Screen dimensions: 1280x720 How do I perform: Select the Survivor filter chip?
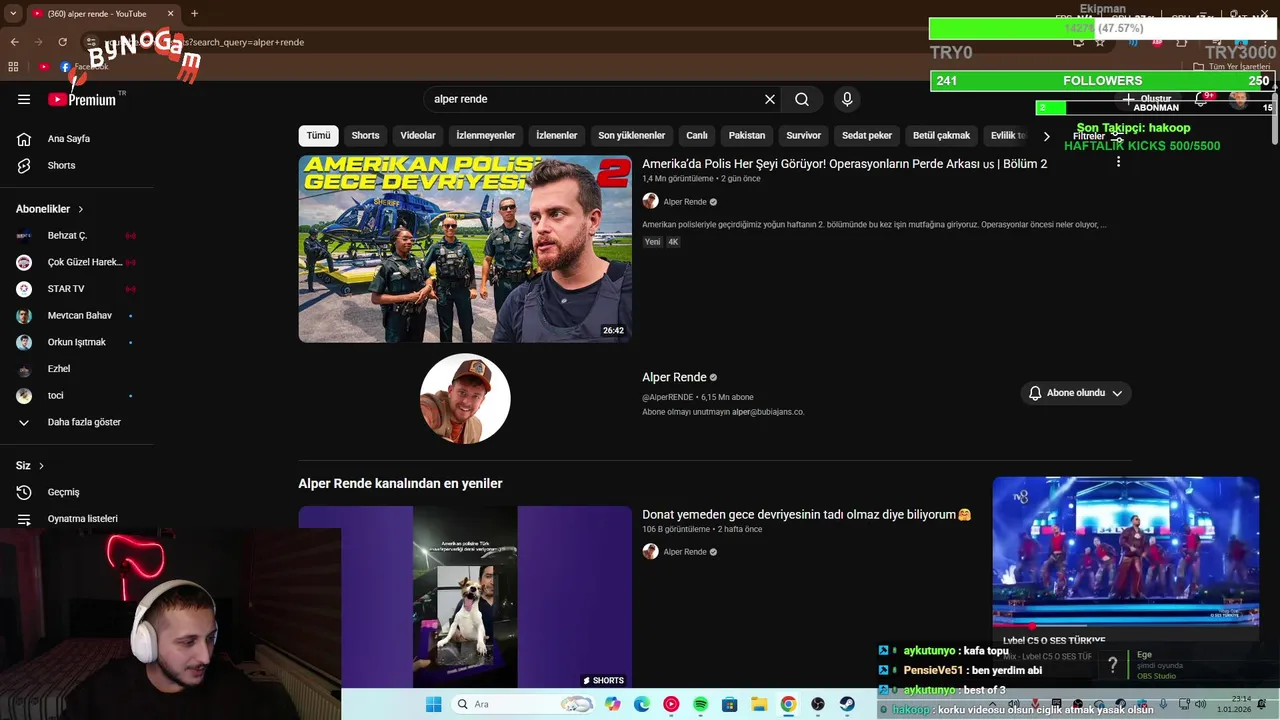tap(803, 136)
